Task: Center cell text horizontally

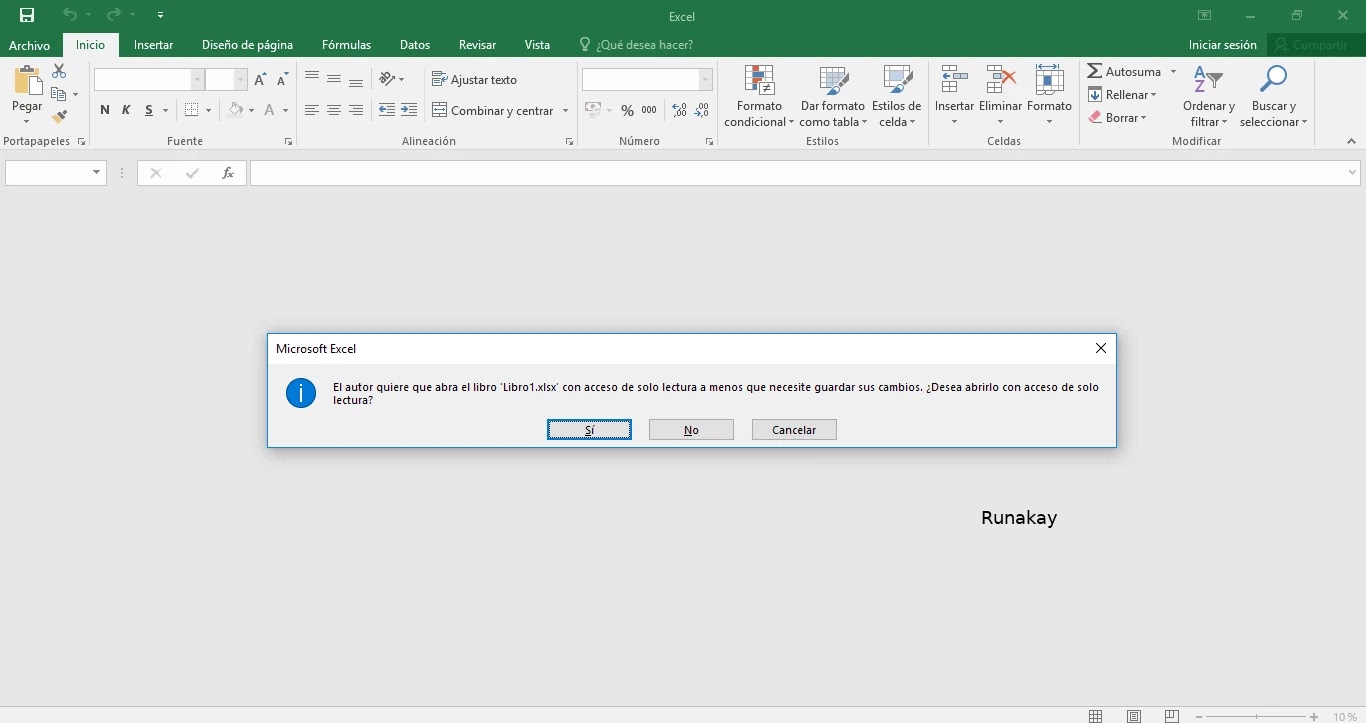Action: tap(334, 110)
